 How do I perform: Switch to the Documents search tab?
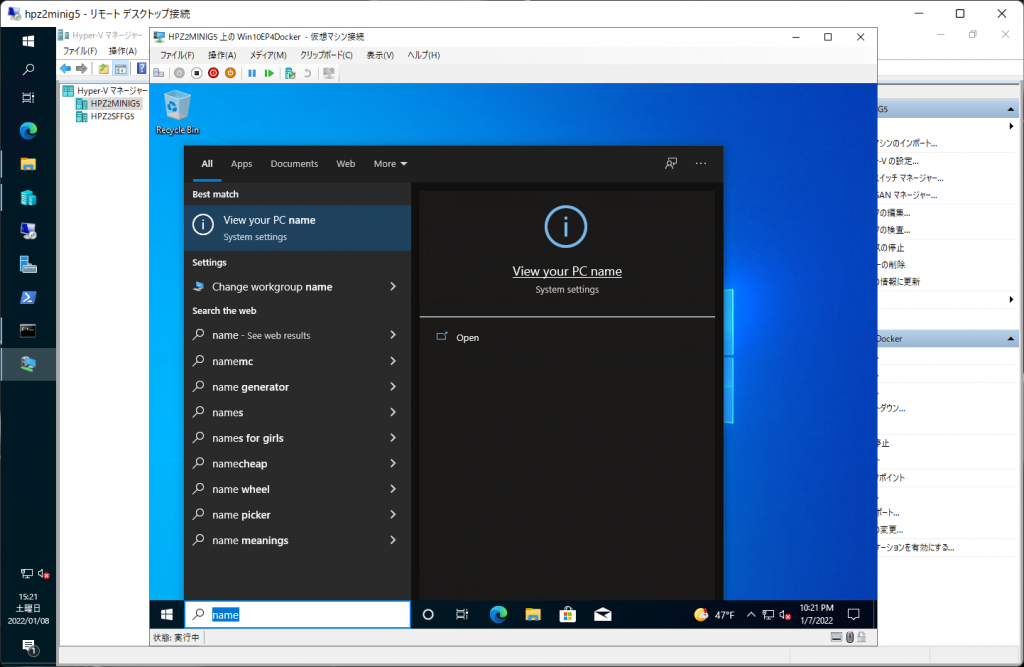[294, 164]
